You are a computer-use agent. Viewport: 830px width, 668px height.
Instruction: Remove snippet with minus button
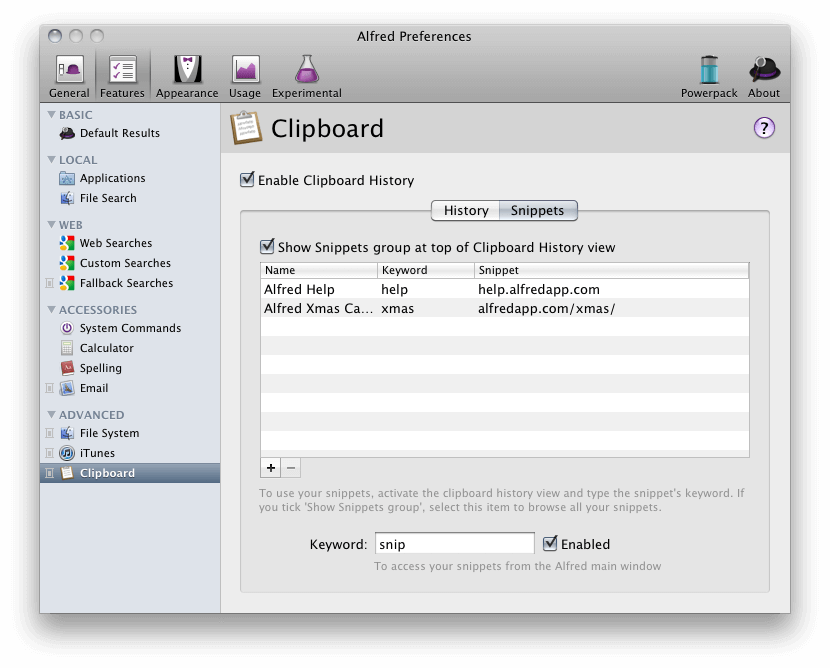coord(291,468)
